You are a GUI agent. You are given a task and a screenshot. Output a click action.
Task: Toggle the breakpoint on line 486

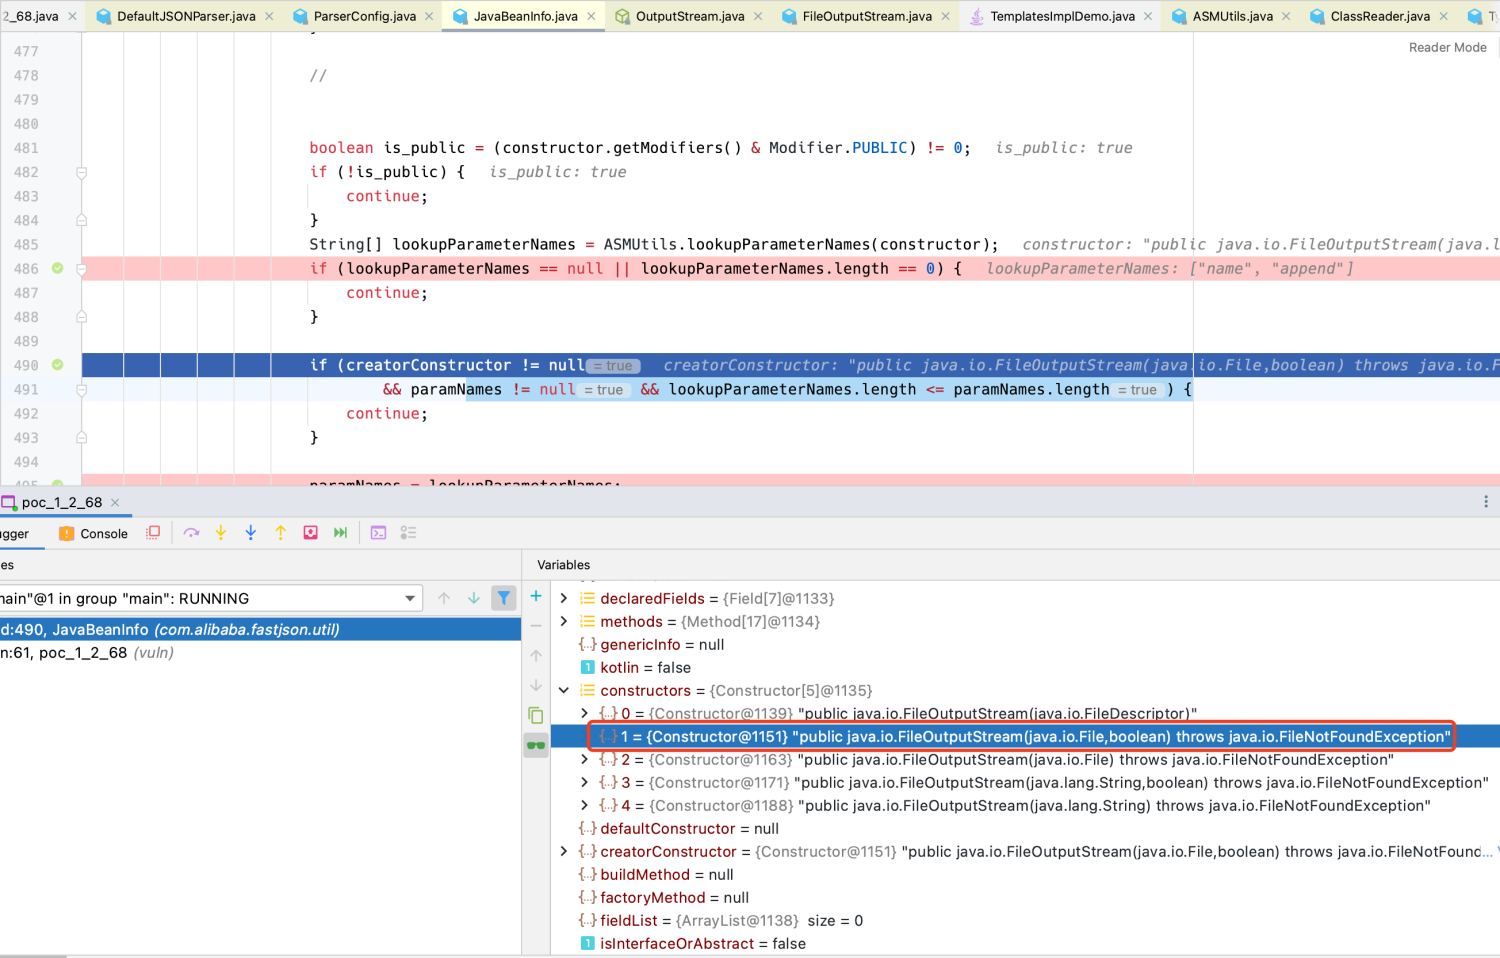58,268
